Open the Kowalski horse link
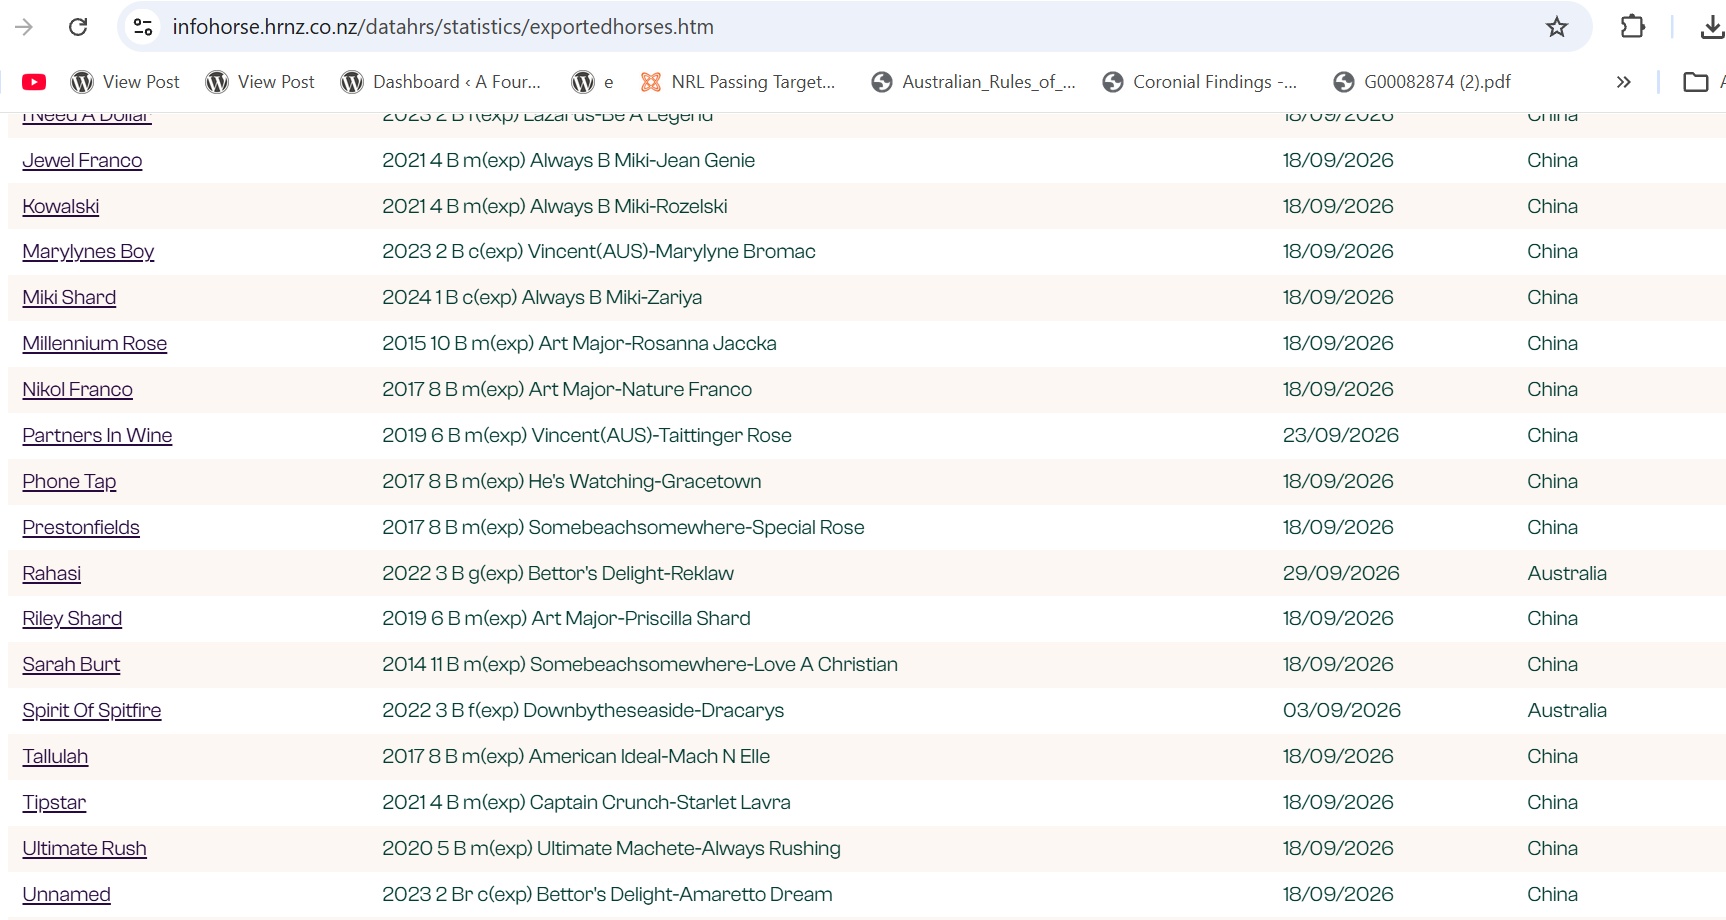This screenshot has width=1726, height=920. click(x=61, y=207)
